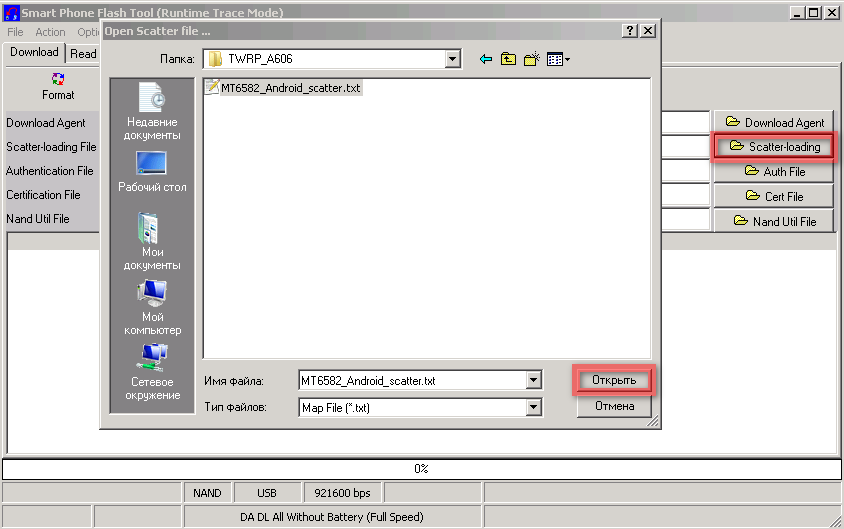
Task: Switch to the Download tab
Action: point(34,52)
